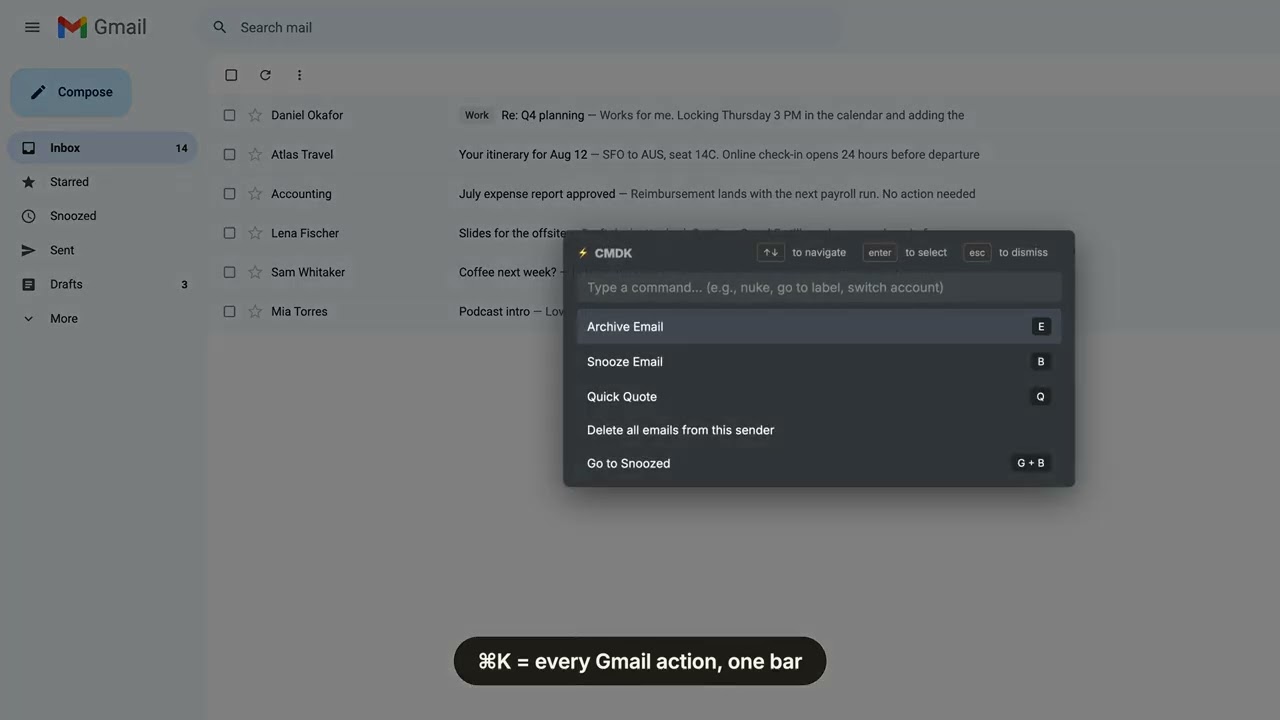Viewport: 1280px width, 720px height.
Task: Select the Snooze Email command
Action: [819, 361]
